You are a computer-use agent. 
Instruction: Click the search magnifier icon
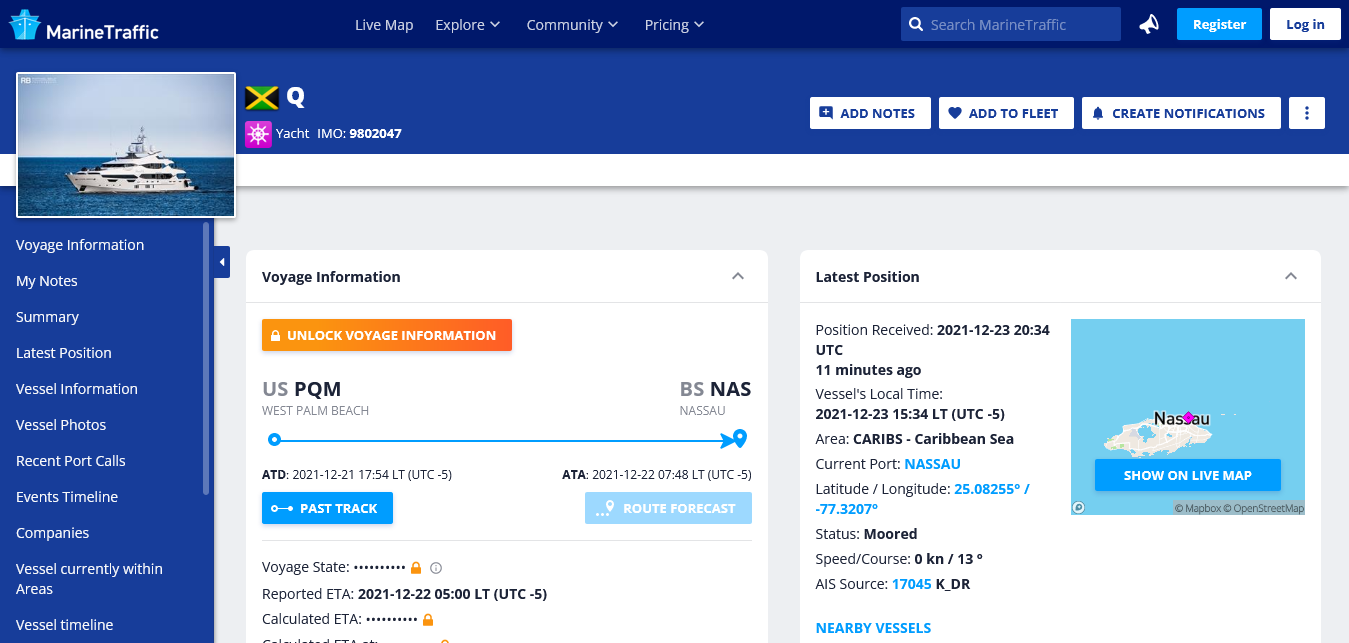916,25
